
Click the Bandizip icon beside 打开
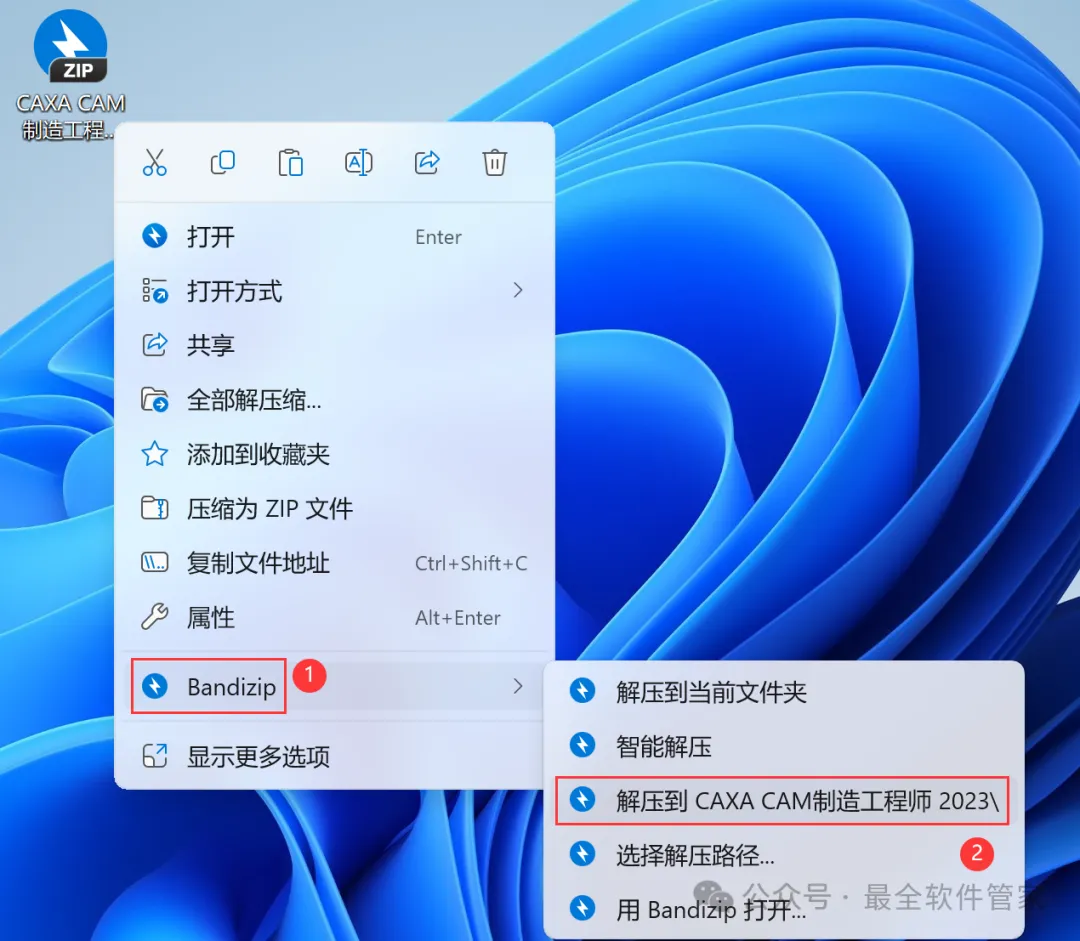155,236
